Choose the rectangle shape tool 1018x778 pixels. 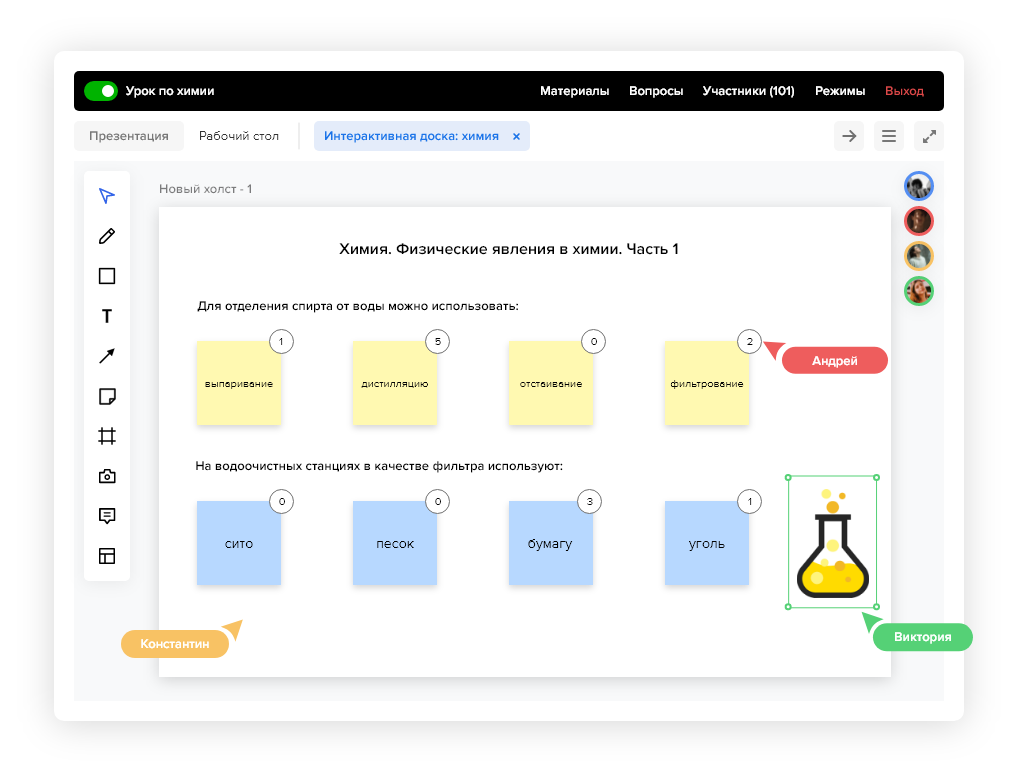click(107, 276)
